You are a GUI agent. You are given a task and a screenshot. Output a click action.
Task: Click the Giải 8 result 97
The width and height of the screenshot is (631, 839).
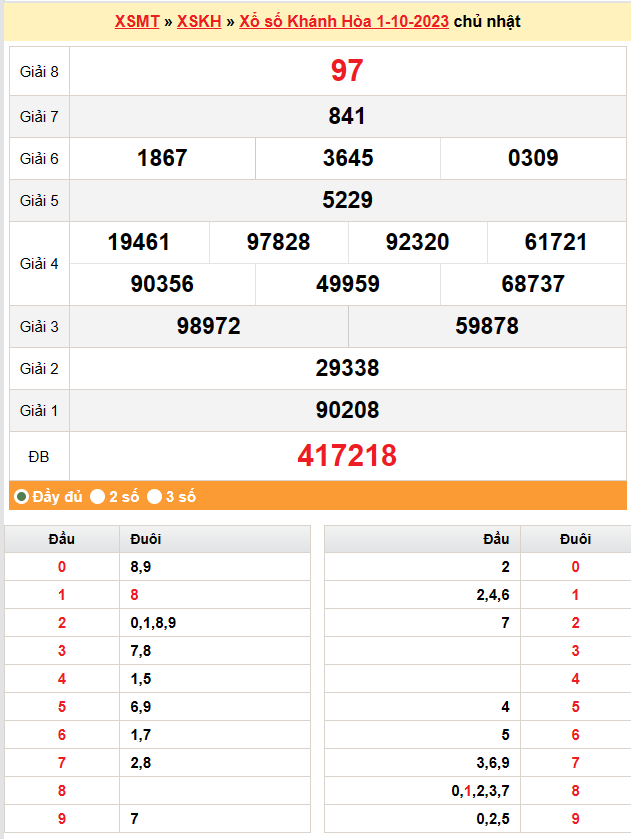pos(347,71)
